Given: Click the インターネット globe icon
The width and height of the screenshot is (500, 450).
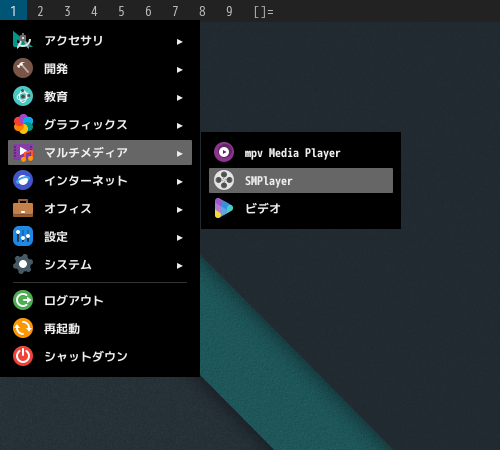Looking at the screenshot, I should click(x=23, y=180).
